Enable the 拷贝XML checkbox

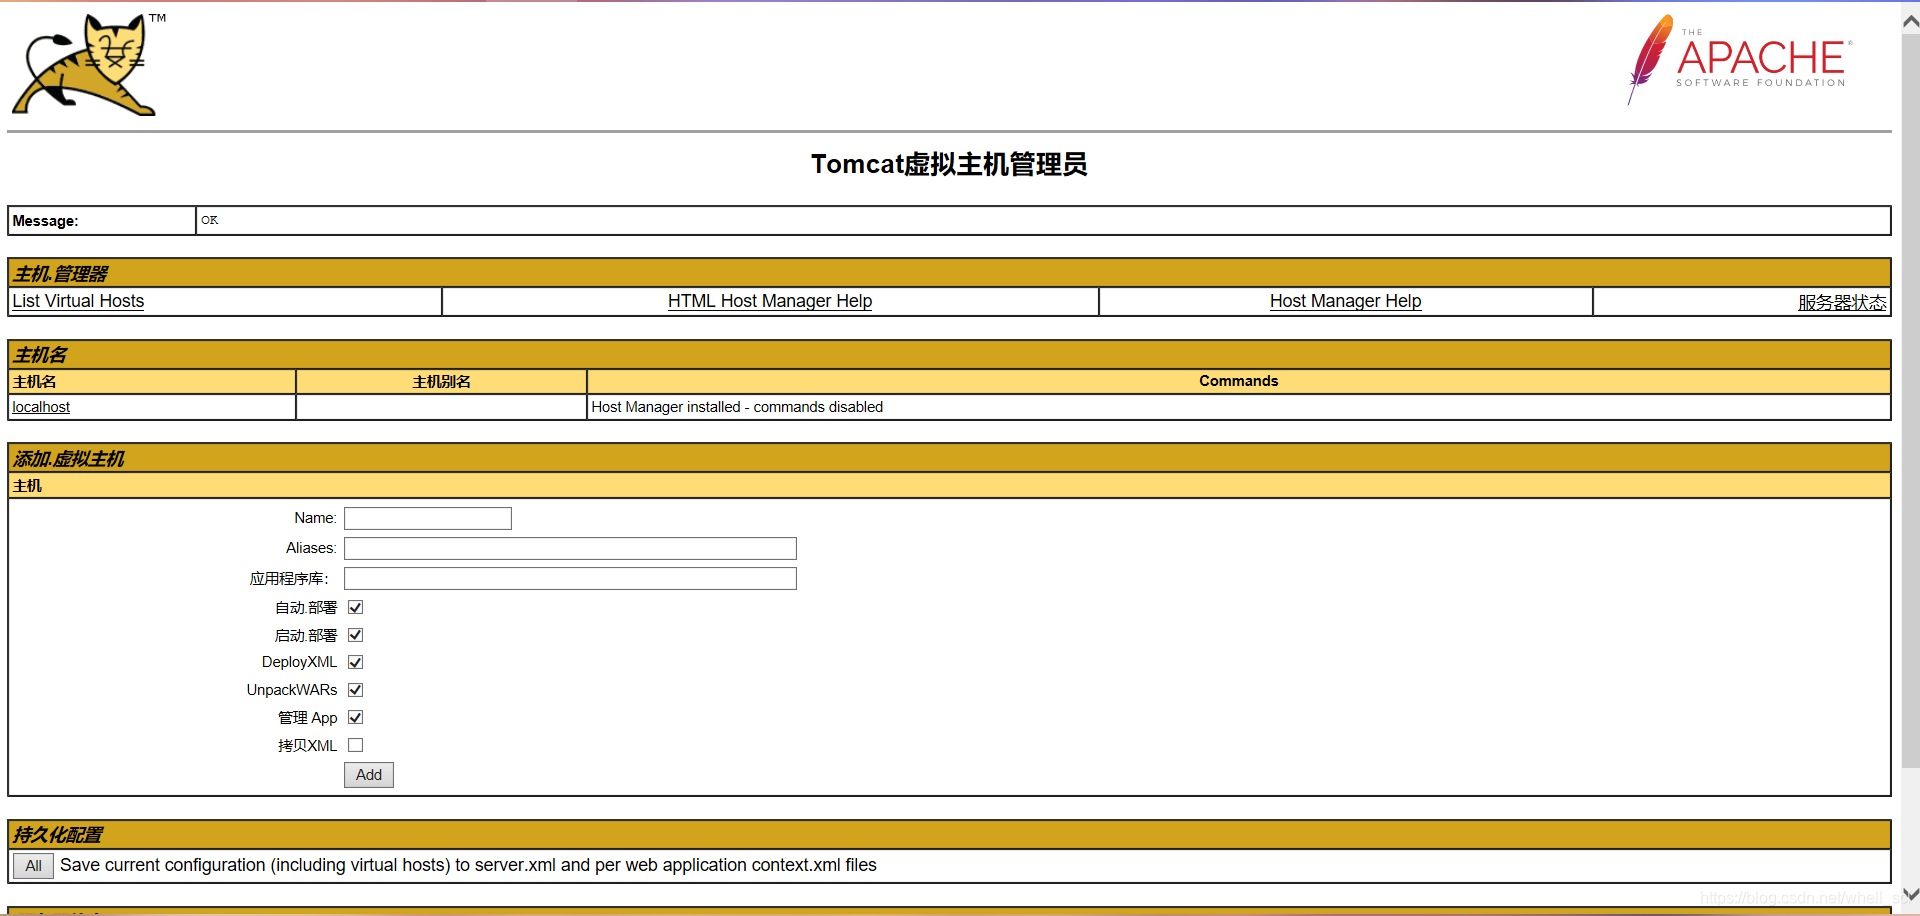(355, 745)
